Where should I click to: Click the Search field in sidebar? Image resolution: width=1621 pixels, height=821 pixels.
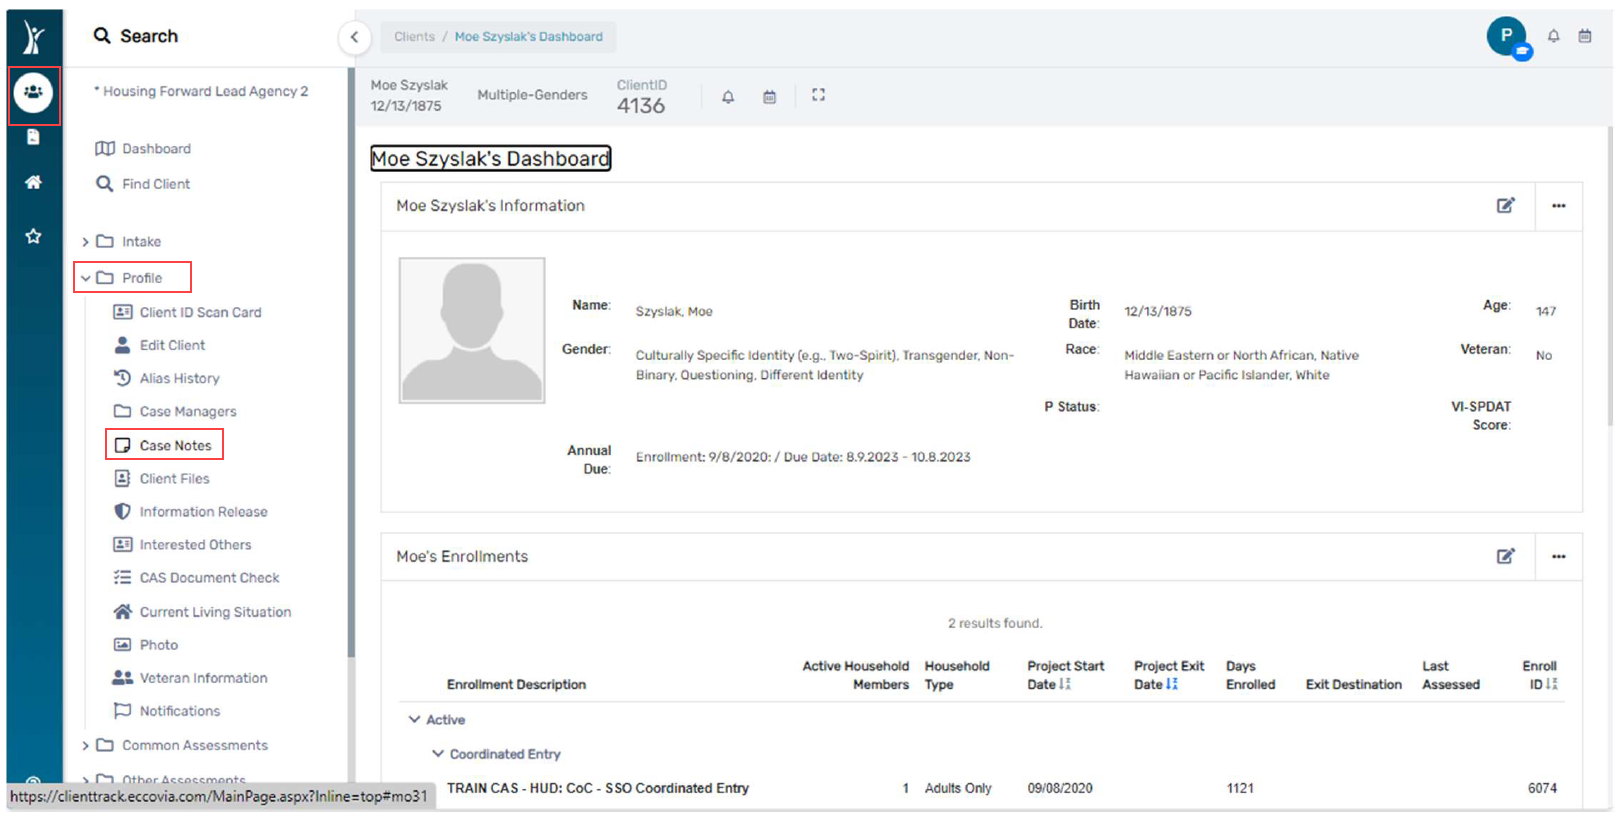tap(148, 36)
